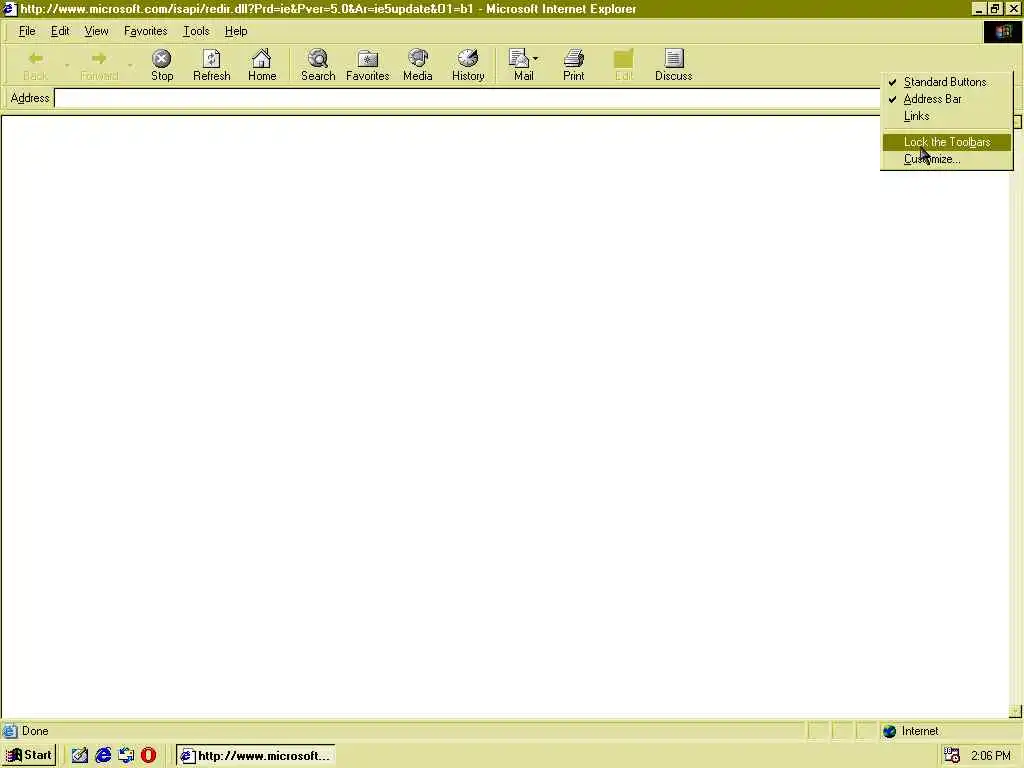Launch Opera from quick launch
Image resolution: width=1024 pixels, height=768 pixels.
[x=148, y=756]
